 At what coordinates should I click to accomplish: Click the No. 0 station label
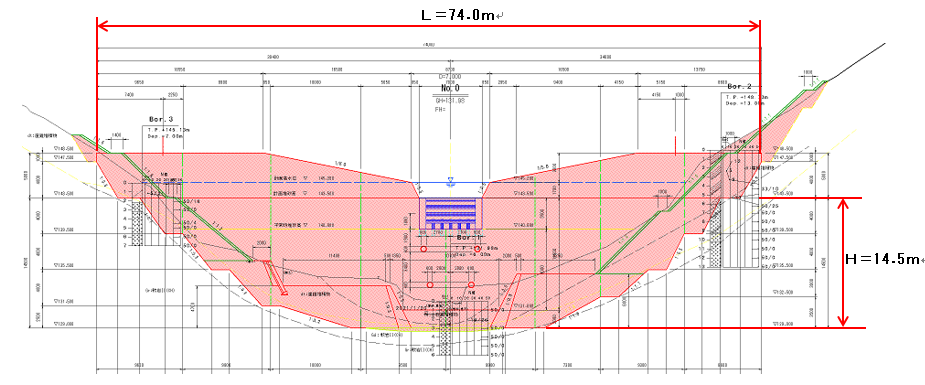point(450,88)
